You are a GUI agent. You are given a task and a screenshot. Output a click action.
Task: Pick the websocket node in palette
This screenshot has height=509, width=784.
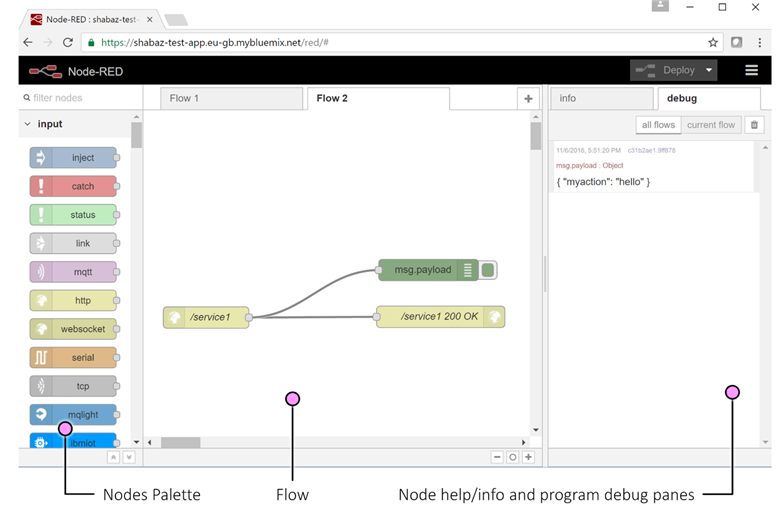[x=73, y=328]
